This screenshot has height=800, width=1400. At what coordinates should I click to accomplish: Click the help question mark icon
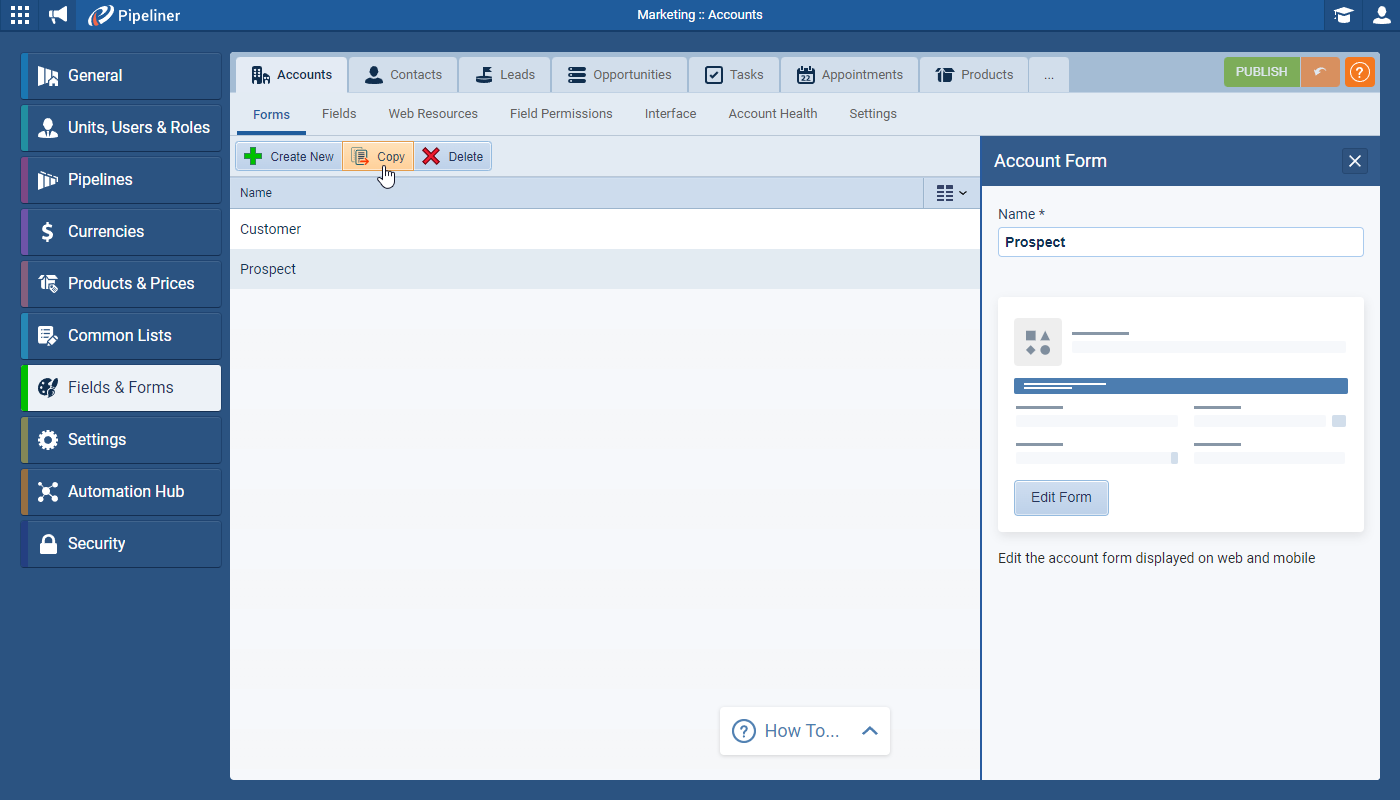tap(1359, 72)
